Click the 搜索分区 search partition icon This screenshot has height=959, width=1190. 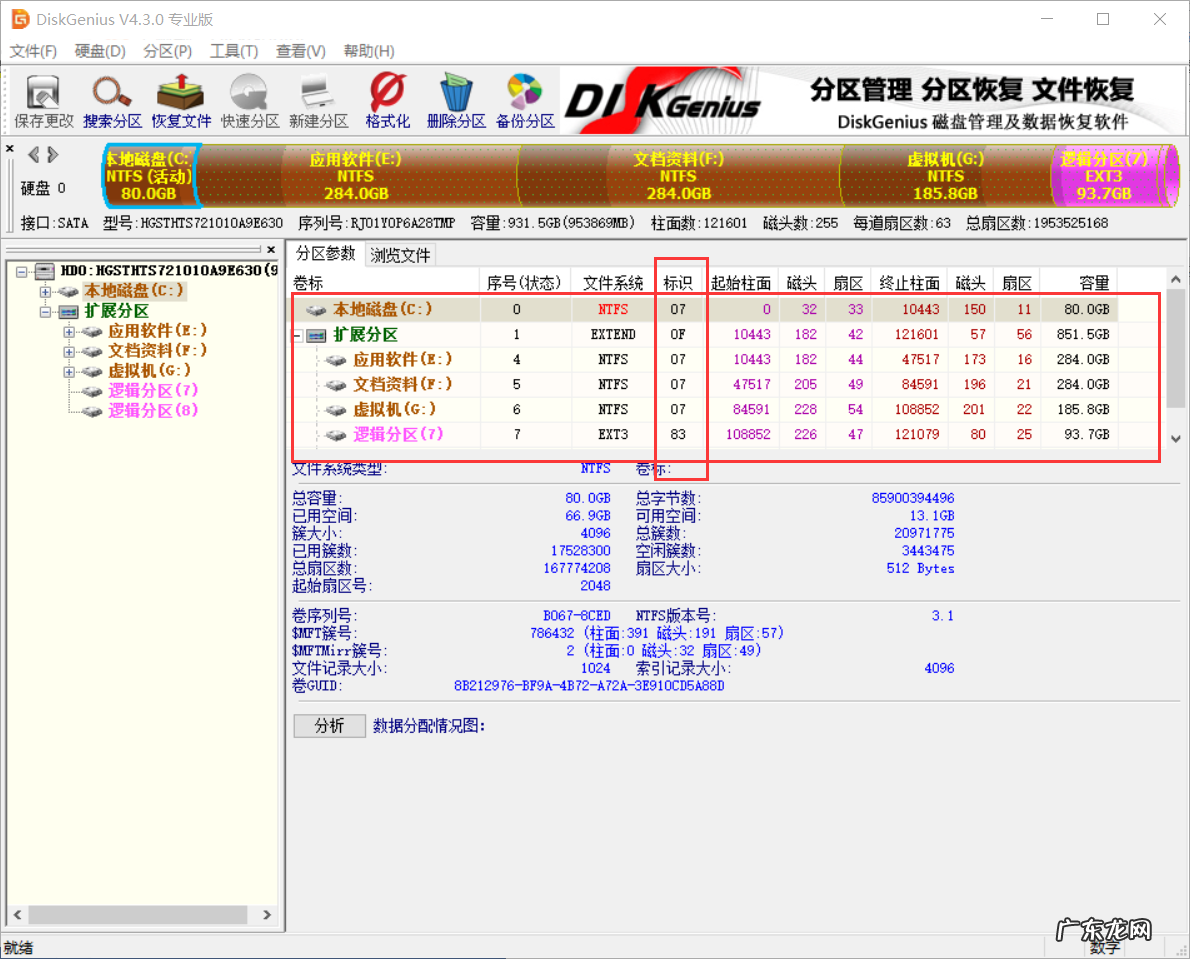[x=112, y=102]
